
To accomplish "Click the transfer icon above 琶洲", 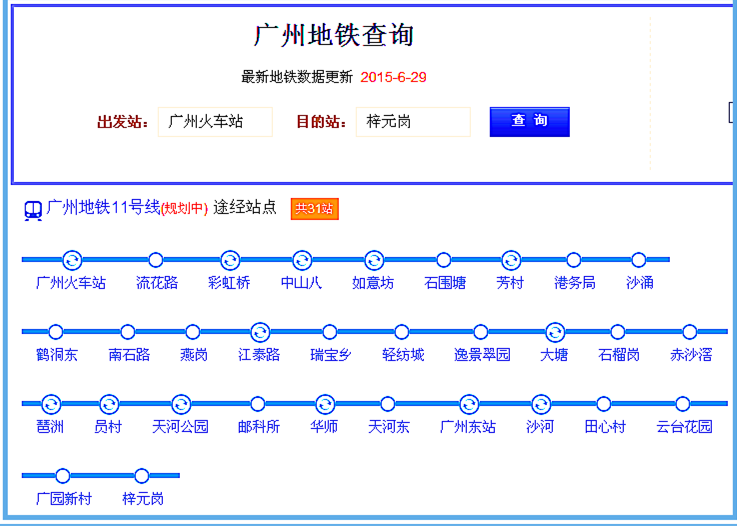I will coord(51,404).
